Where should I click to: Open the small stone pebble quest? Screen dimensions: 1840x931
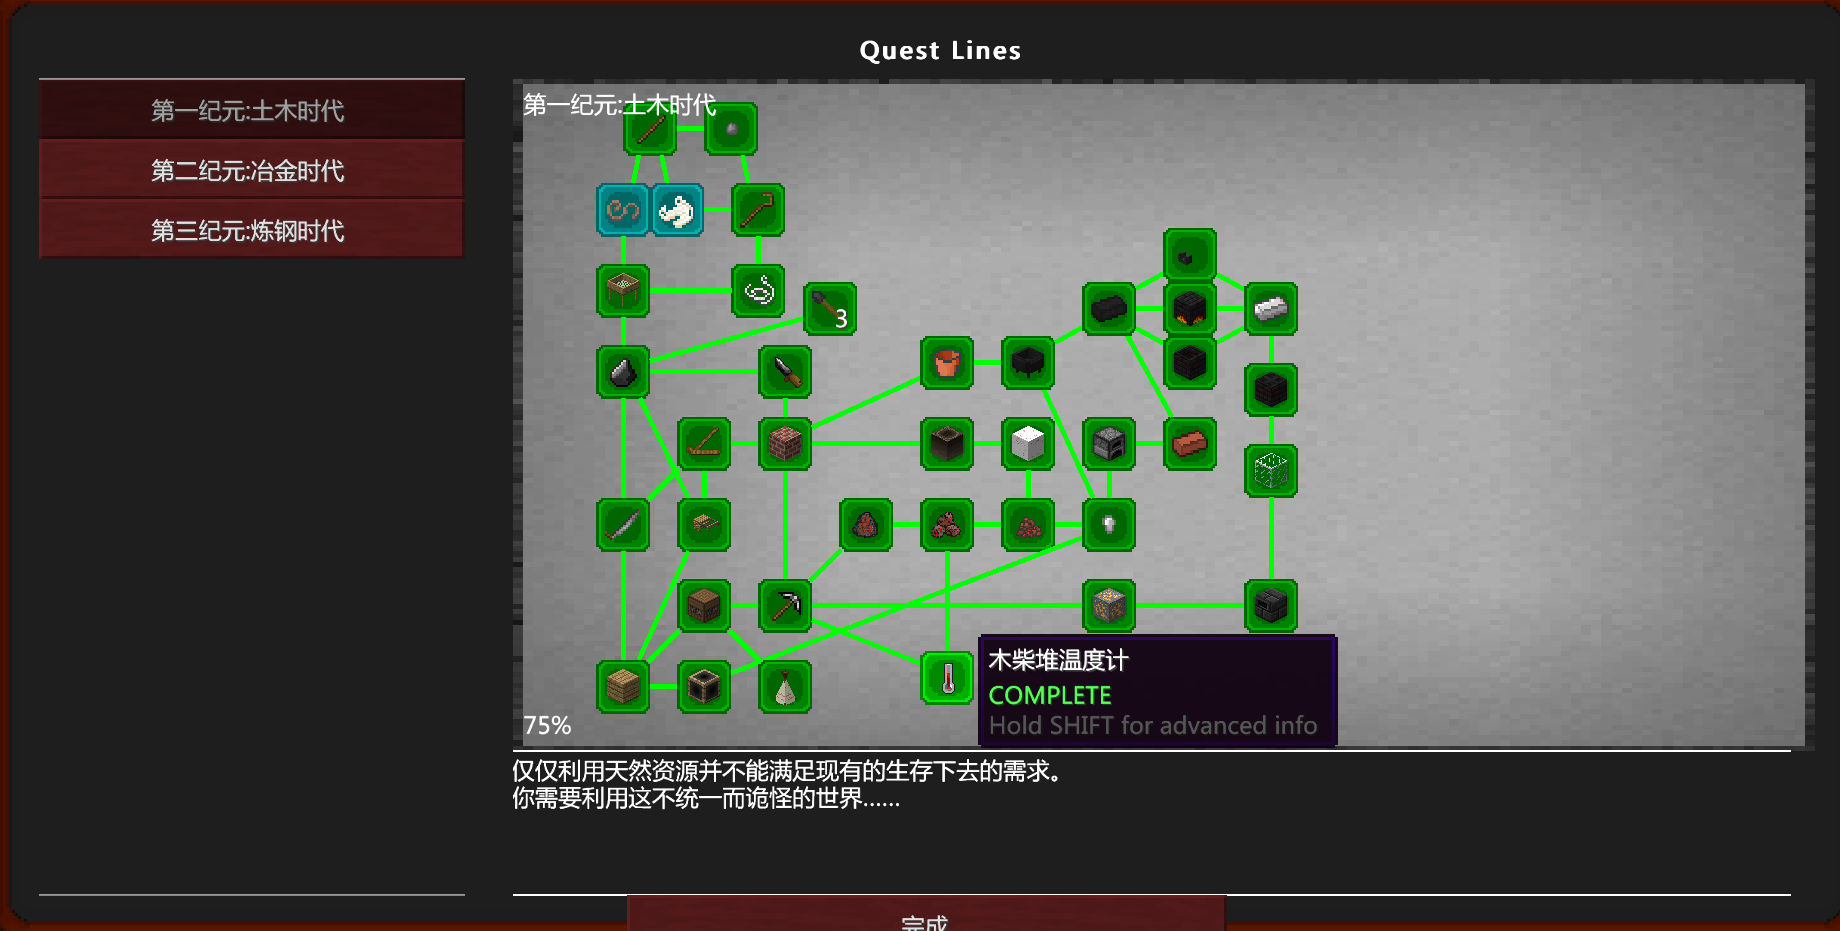click(x=731, y=129)
